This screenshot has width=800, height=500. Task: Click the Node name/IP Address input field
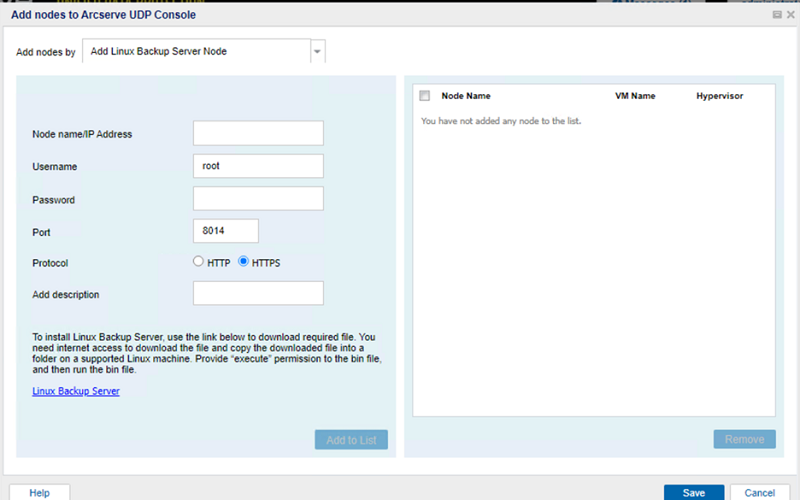[258, 133]
